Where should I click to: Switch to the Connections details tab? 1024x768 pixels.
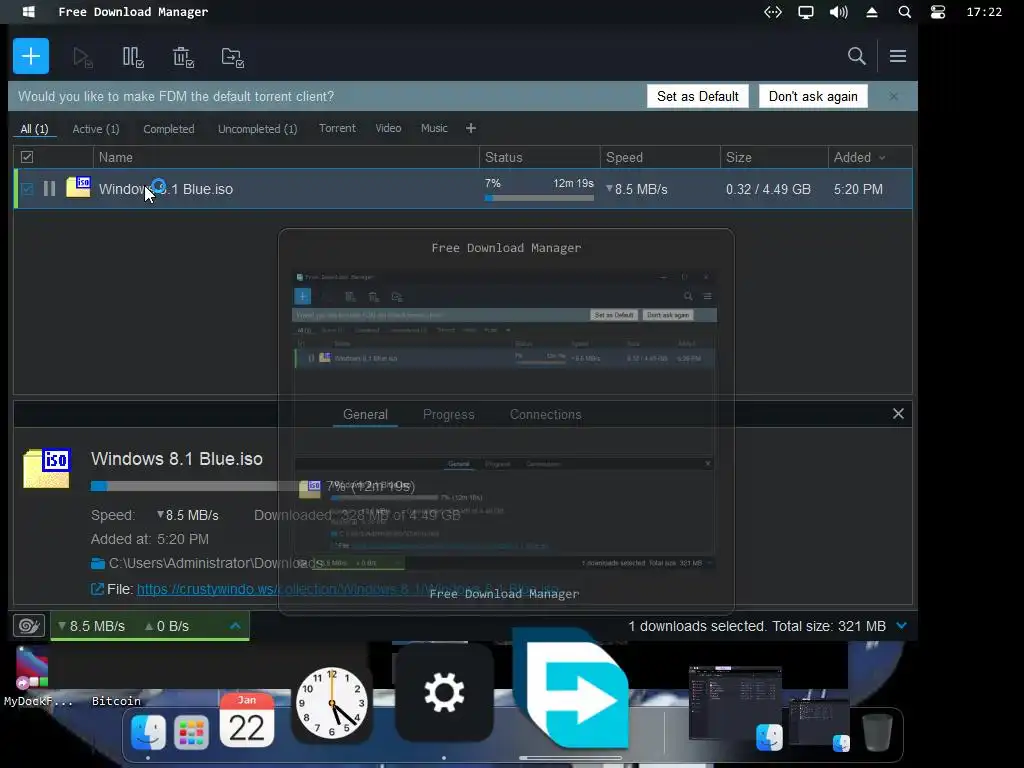545,415
